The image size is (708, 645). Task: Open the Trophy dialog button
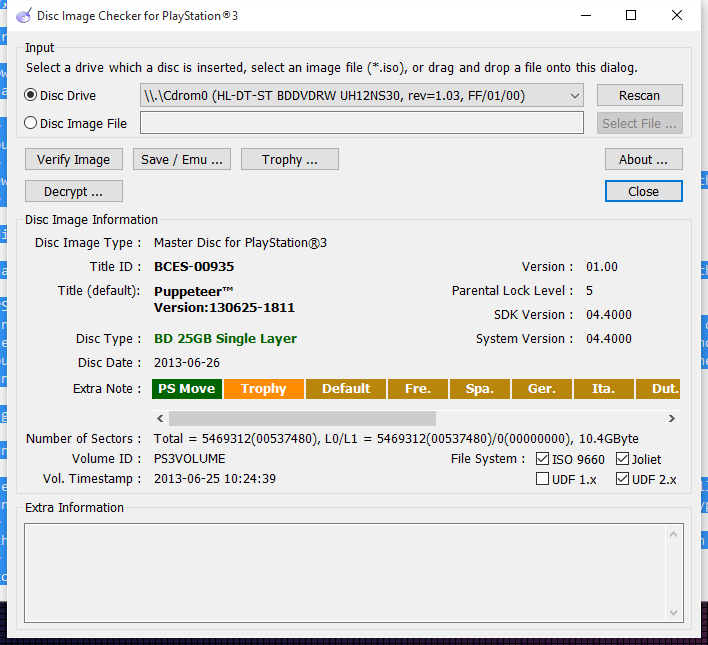[x=289, y=159]
